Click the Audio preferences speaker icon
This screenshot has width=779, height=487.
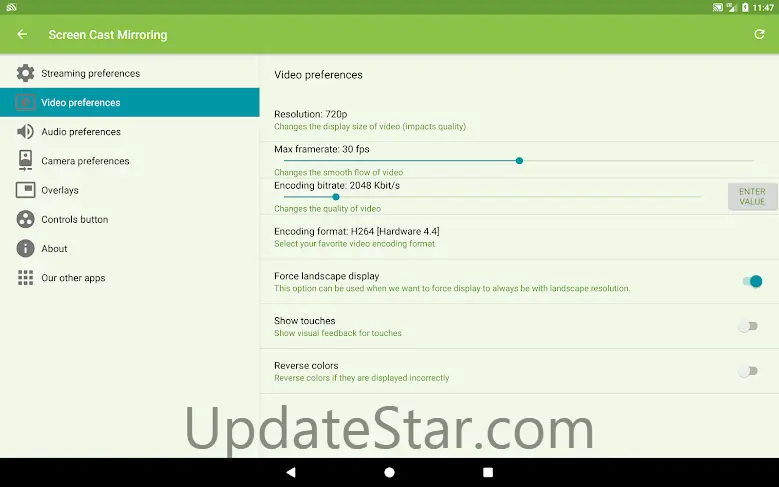[25, 132]
